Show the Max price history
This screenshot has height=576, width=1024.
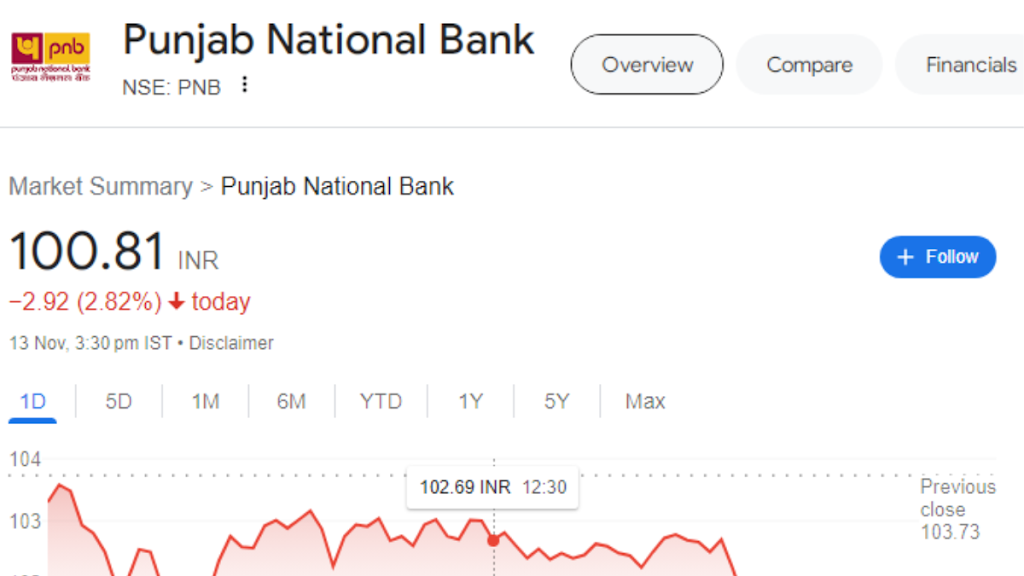pyautogui.click(x=645, y=401)
